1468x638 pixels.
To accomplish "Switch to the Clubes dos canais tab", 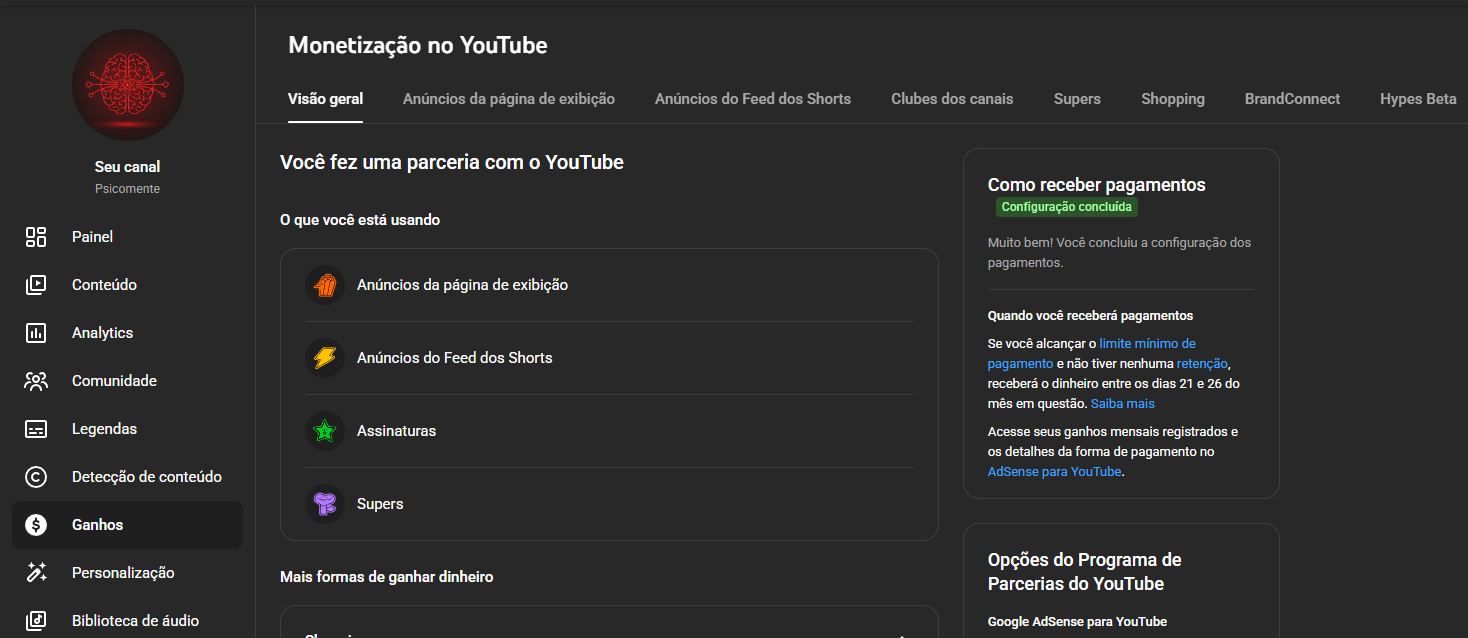I will pos(952,99).
